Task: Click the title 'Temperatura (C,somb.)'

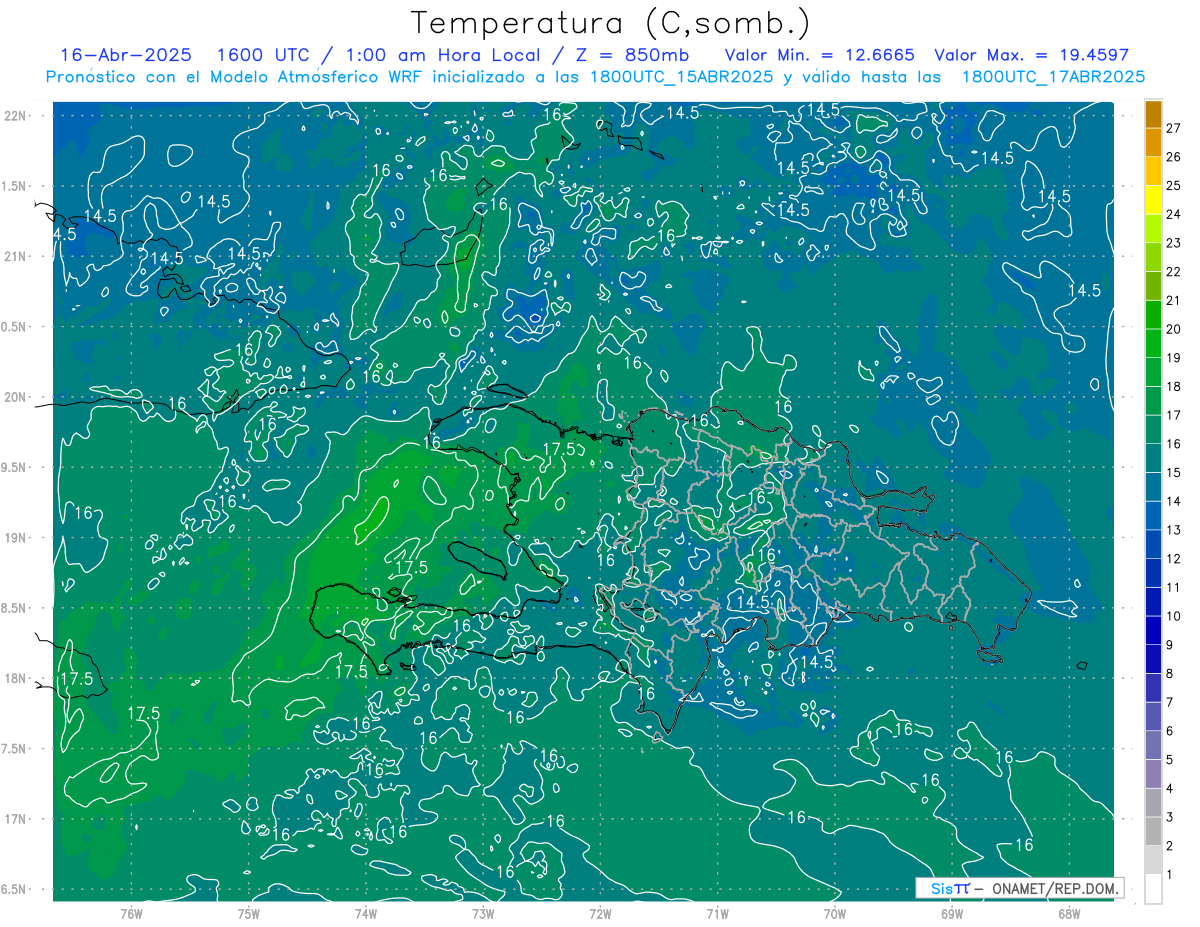Action: pos(611,23)
